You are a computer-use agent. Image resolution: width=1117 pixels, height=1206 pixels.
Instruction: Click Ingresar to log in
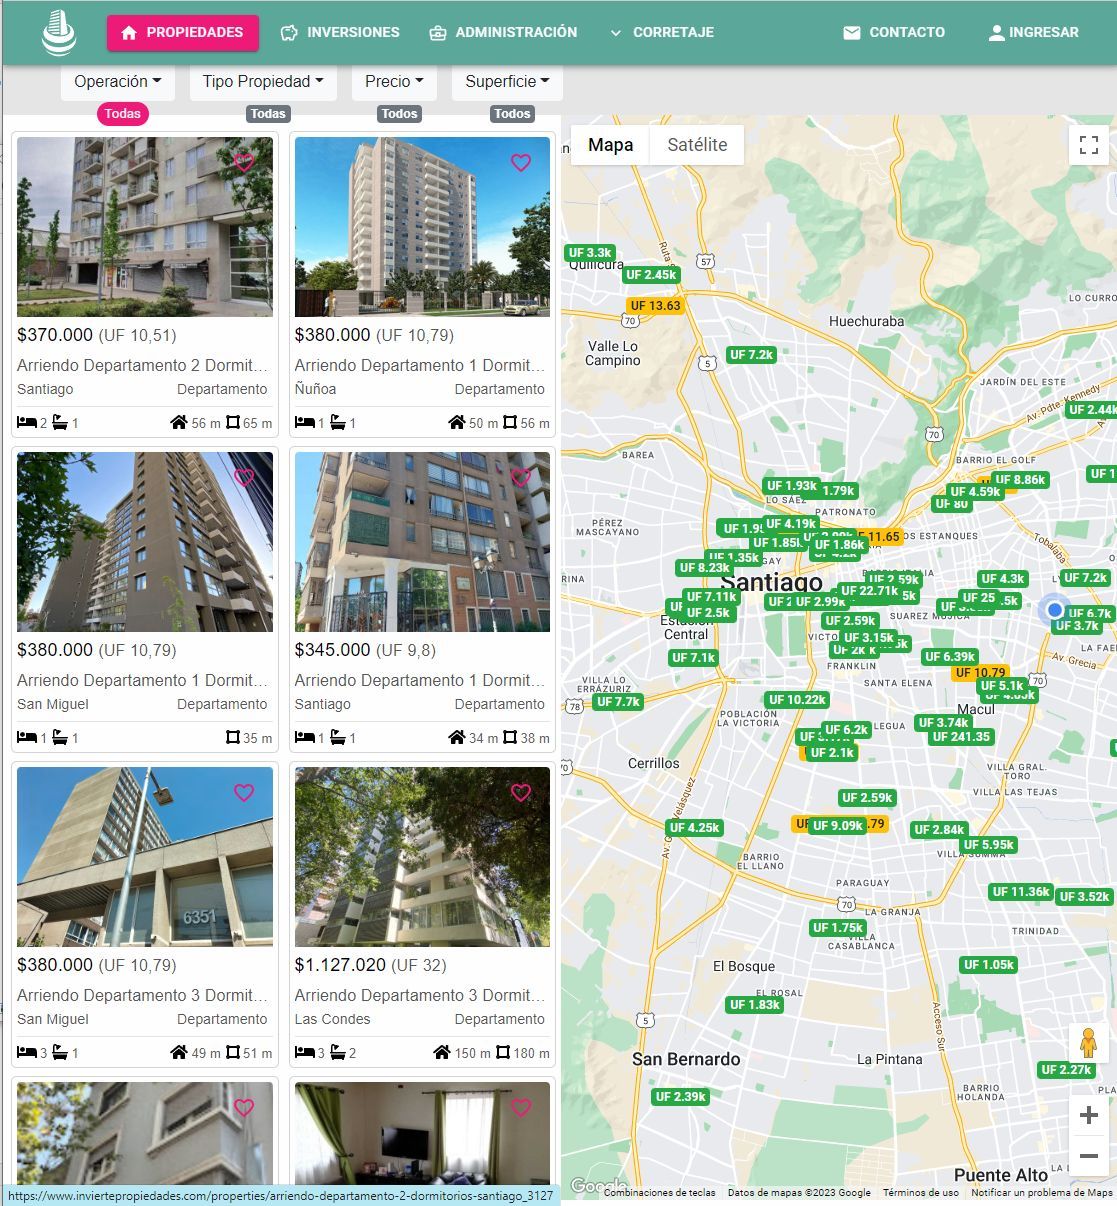click(1033, 33)
